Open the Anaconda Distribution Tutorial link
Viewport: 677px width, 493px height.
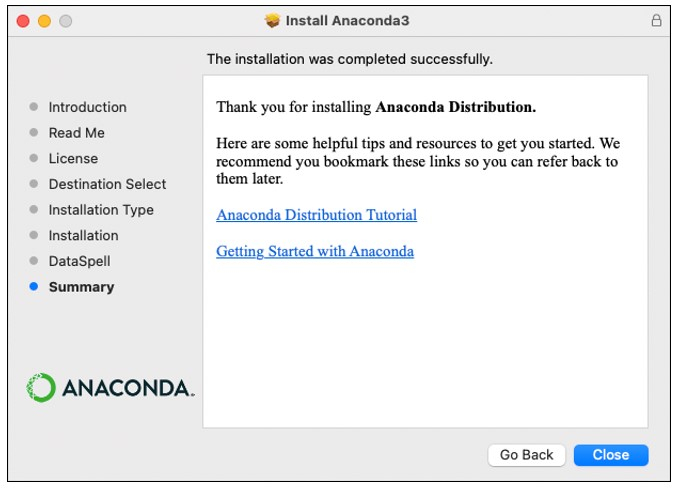pos(316,215)
